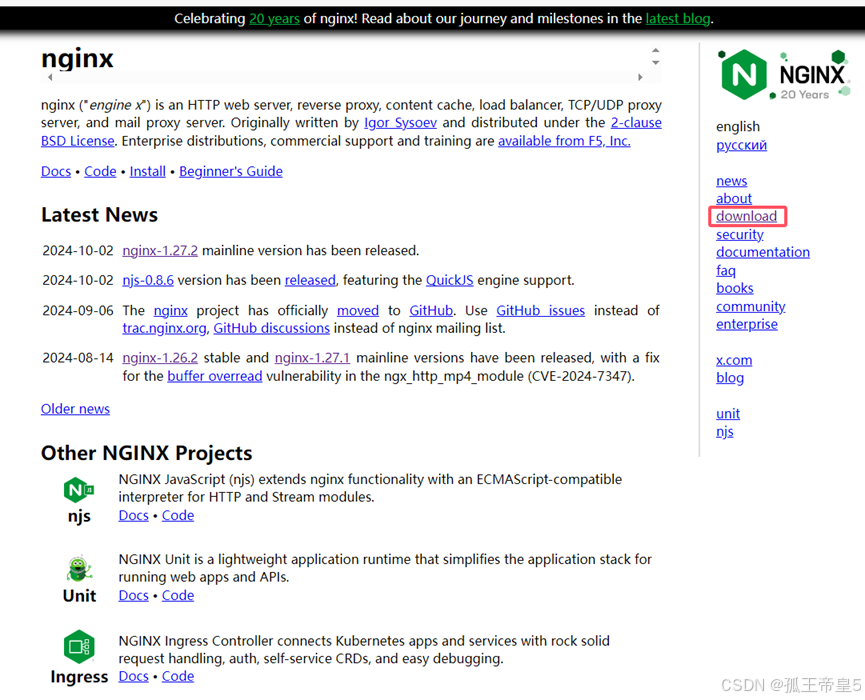Open the nginx-1.27.2 release link

tap(160, 250)
